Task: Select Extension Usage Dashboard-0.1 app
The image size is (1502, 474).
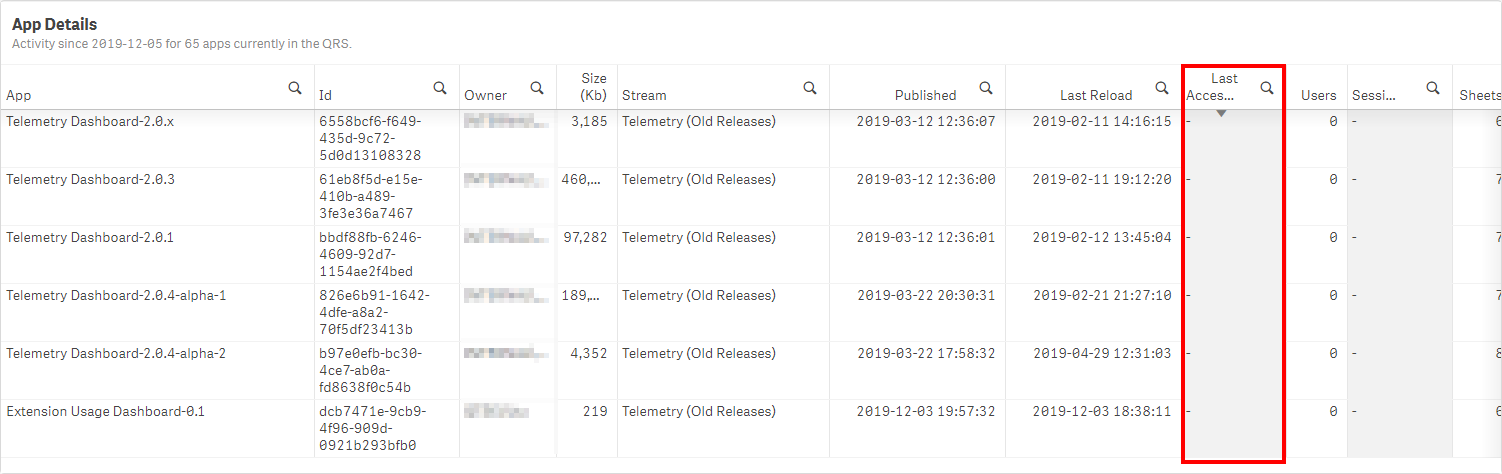Action: 105,411
